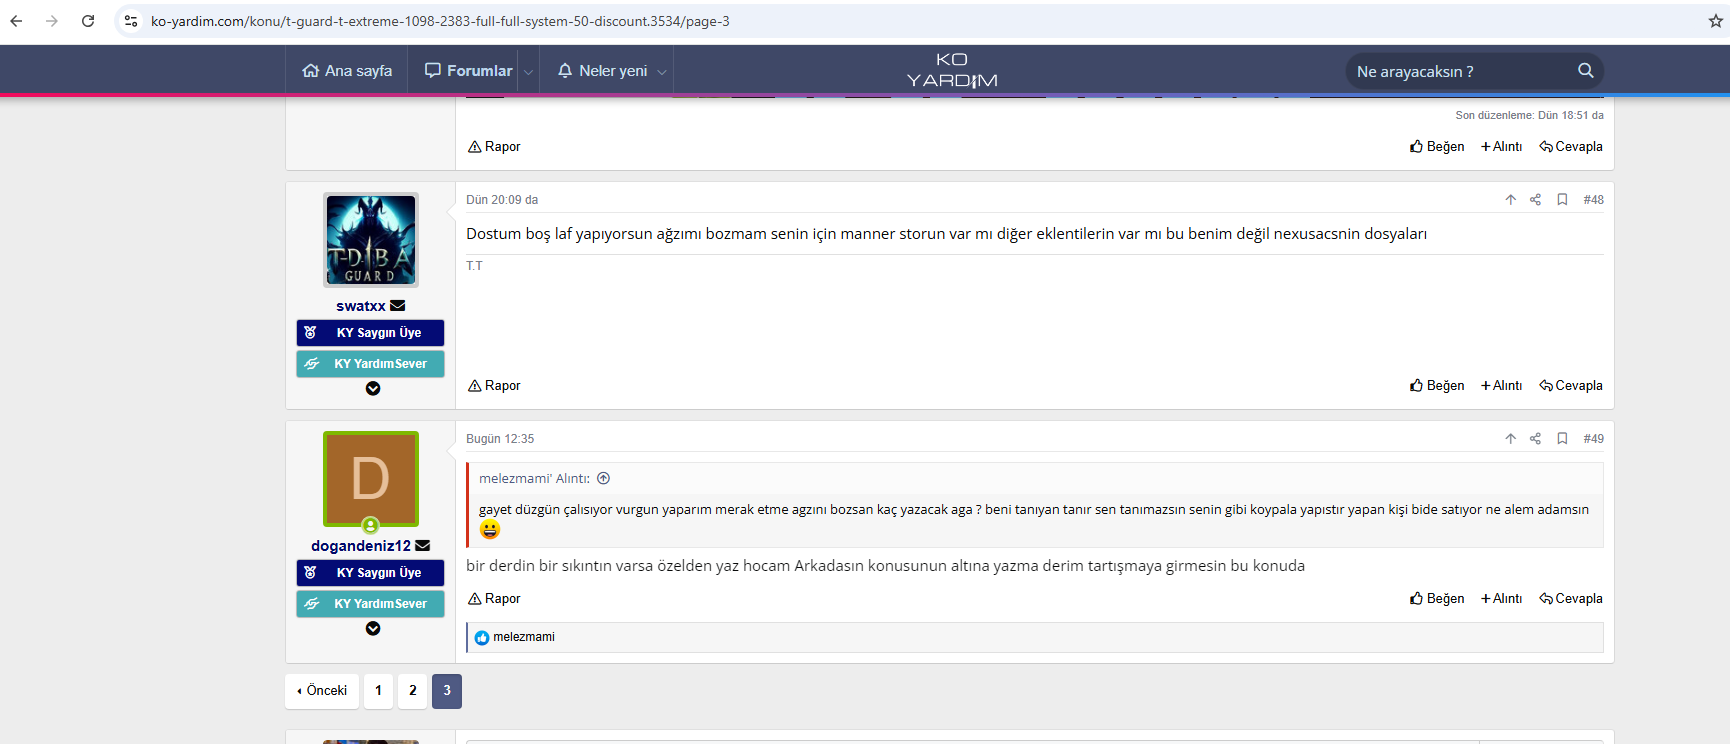Screen dimensions: 1730x744
Task: Click the browser forward arrow
Action: pyautogui.click(x=52, y=21)
